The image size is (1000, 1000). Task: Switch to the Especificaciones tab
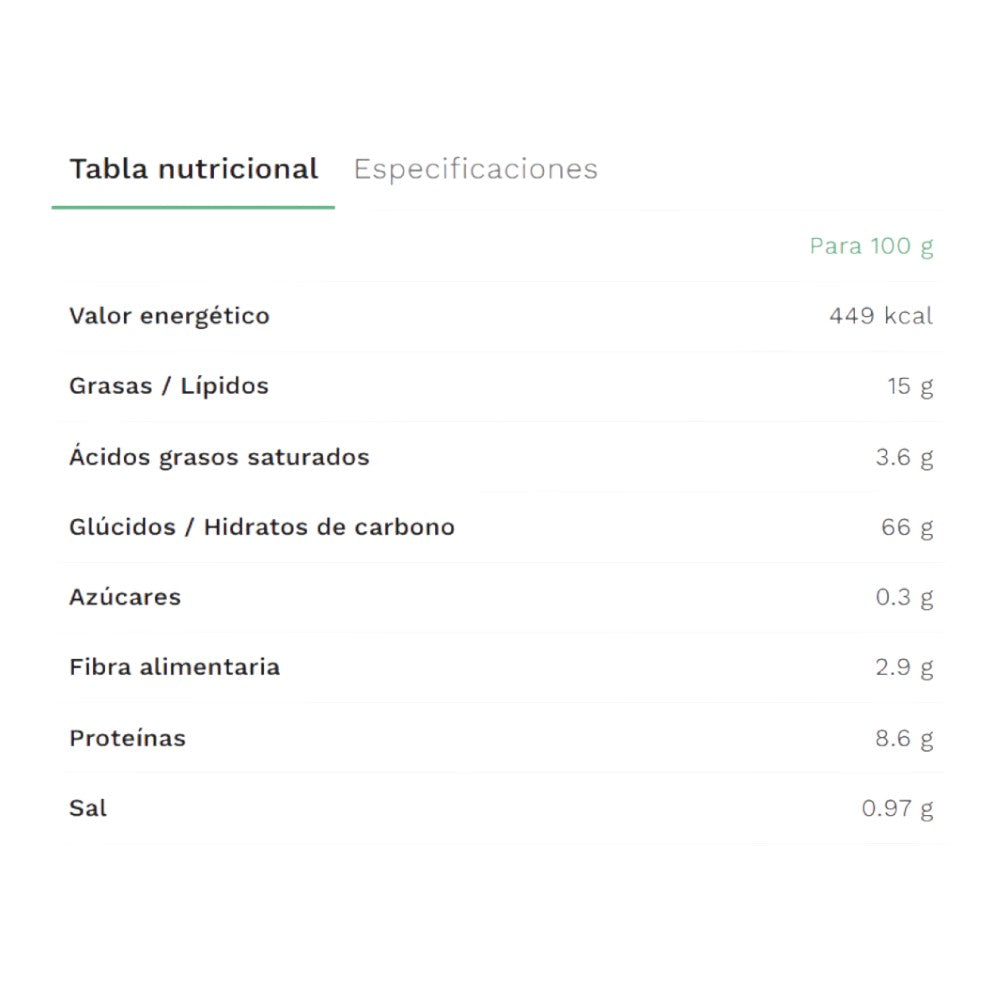point(475,169)
